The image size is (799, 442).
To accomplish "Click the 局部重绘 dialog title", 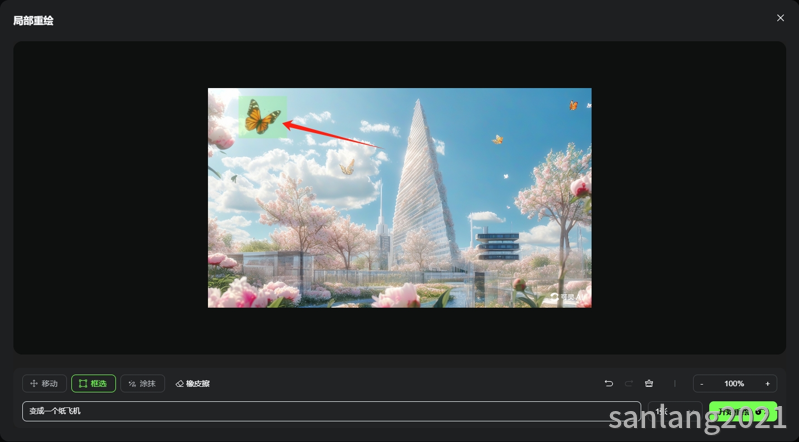I will (33, 20).
